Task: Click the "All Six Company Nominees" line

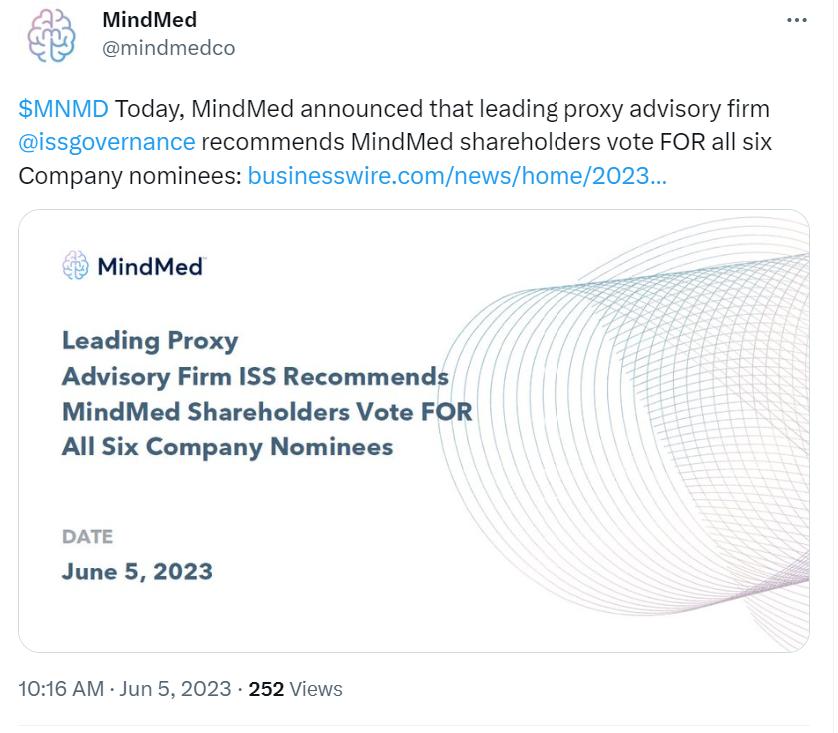Action: [227, 446]
